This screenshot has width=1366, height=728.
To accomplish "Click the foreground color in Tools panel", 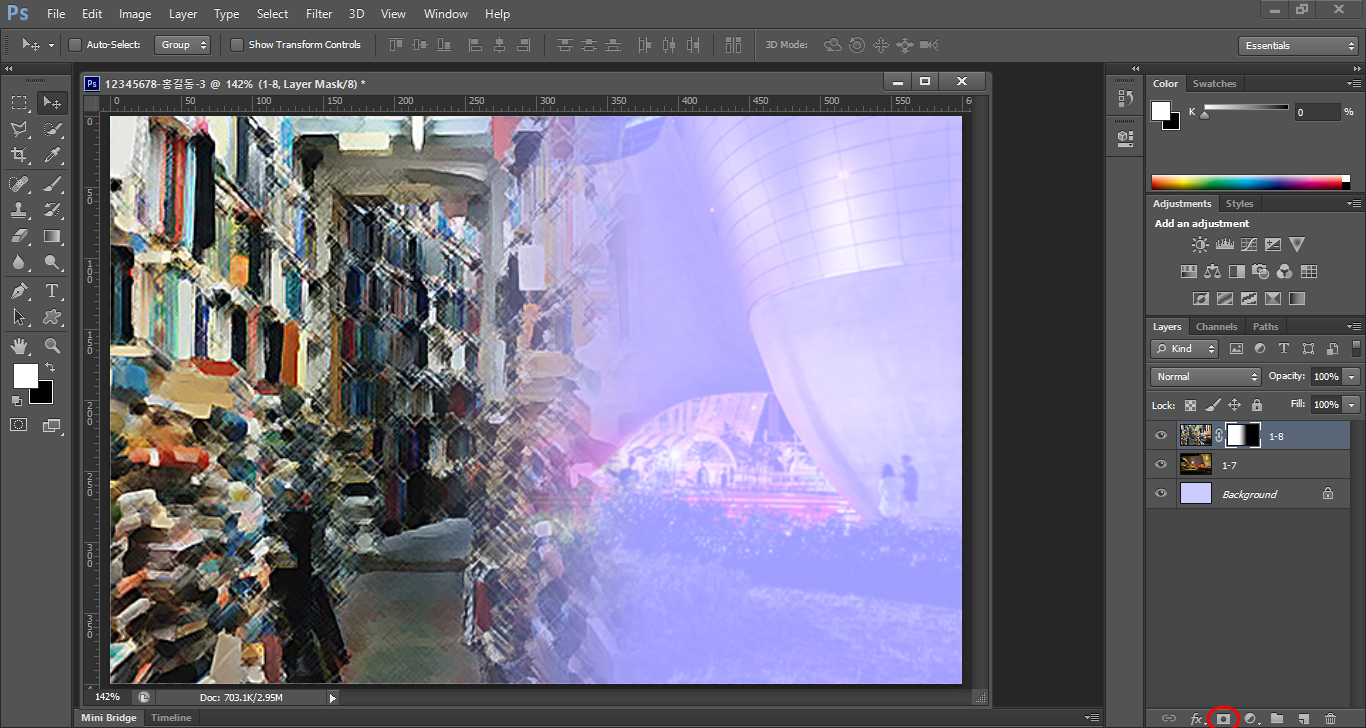I will pyautogui.click(x=25, y=376).
